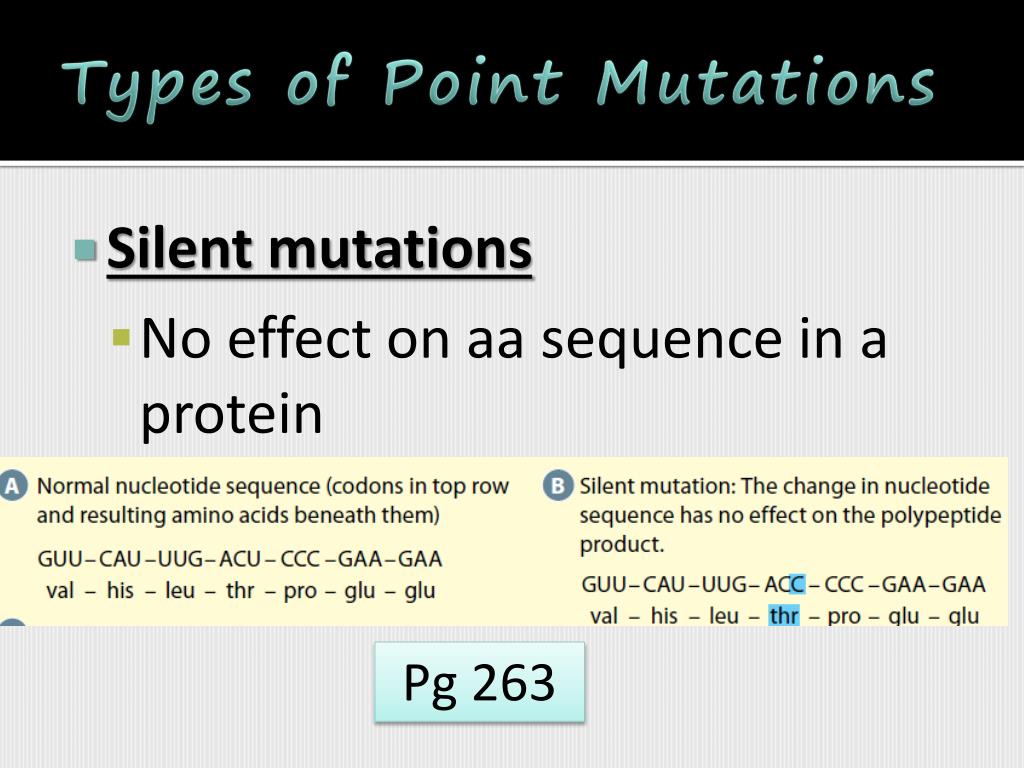Click the CCC codon in panel B
Screen dimensions: 1024x768
coord(846,584)
